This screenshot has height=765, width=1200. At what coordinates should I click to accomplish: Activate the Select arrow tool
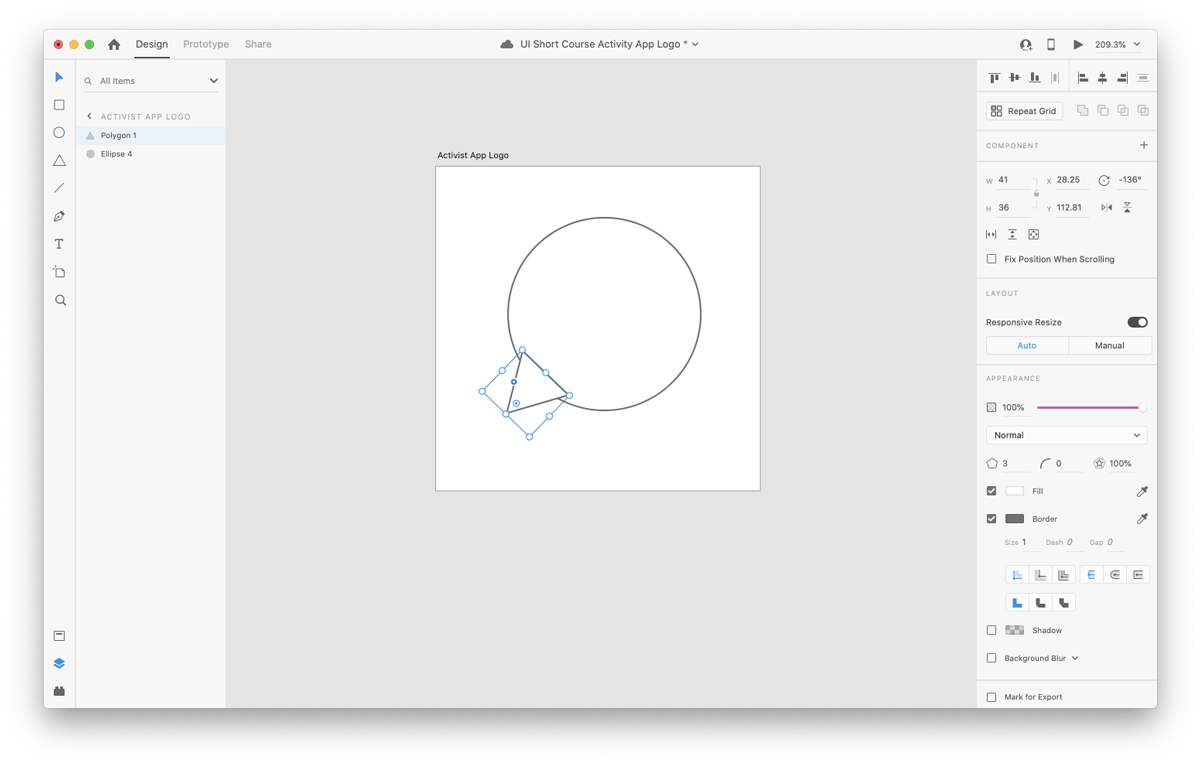click(59, 77)
